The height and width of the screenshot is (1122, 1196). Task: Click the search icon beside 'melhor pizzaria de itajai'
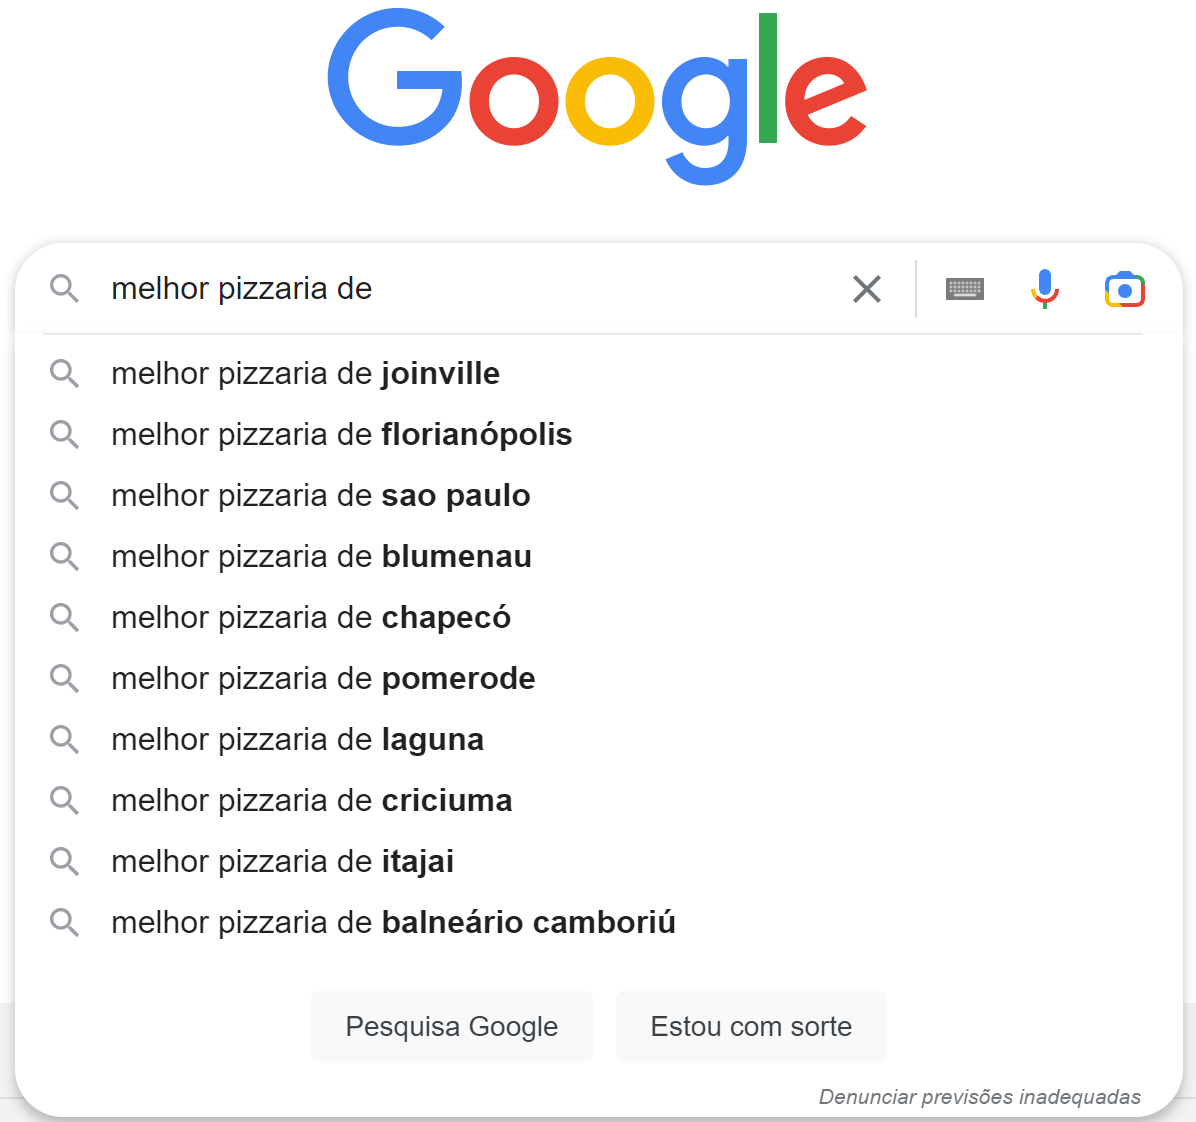[64, 861]
